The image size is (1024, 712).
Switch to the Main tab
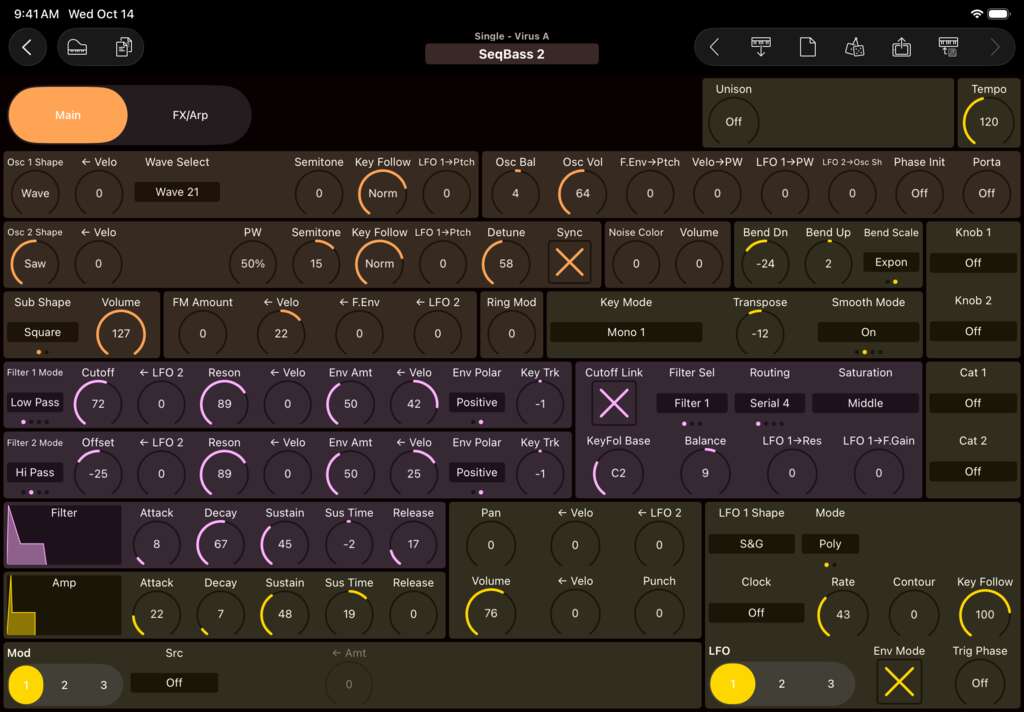coord(68,115)
